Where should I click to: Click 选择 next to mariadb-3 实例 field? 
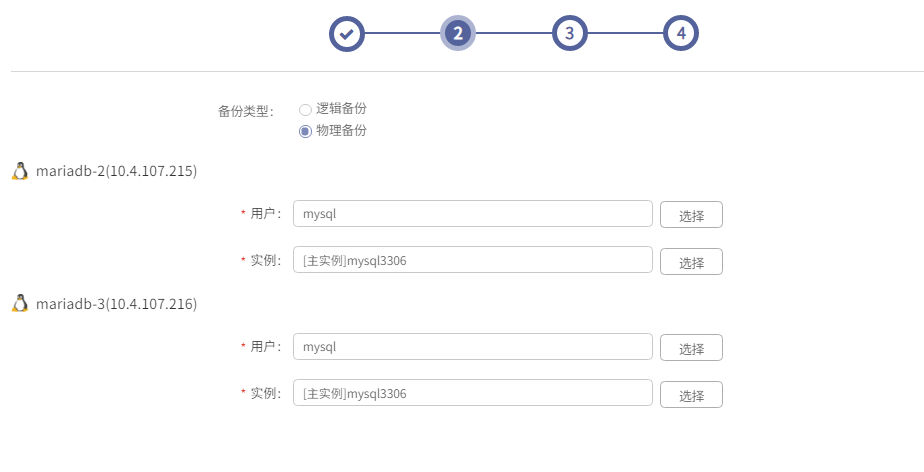(x=691, y=395)
